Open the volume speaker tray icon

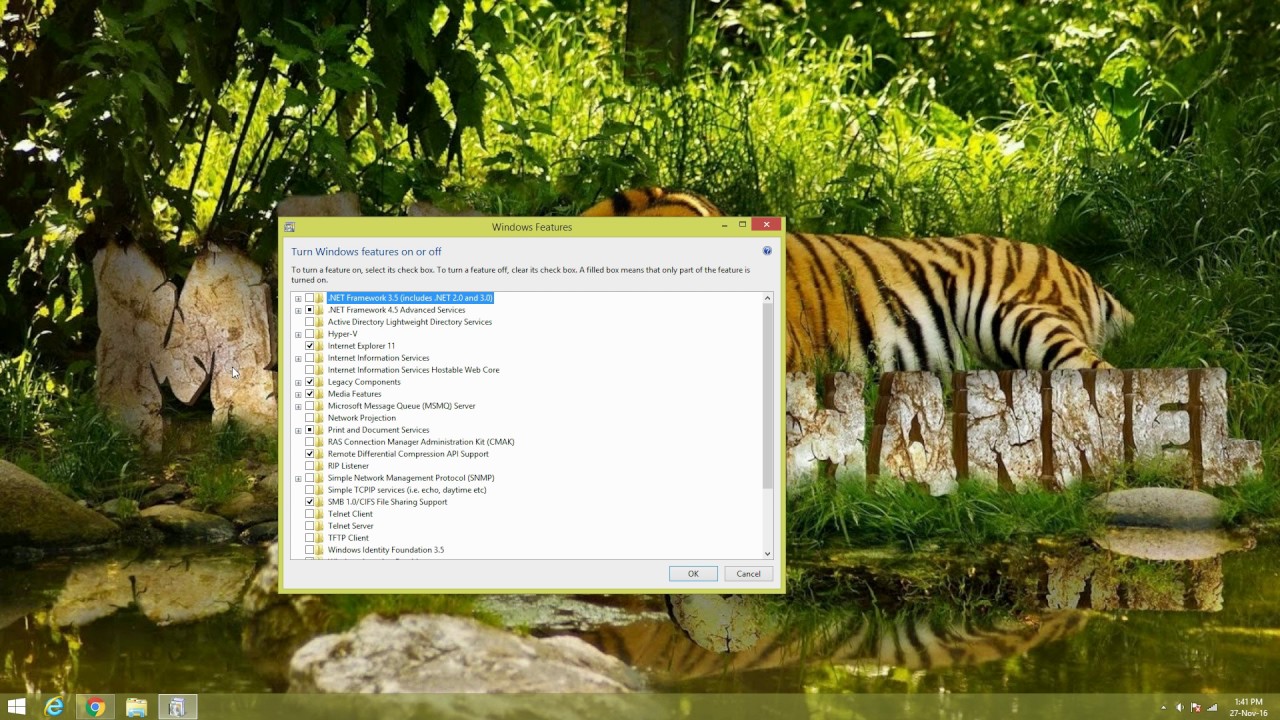(x=1181, y=707)
